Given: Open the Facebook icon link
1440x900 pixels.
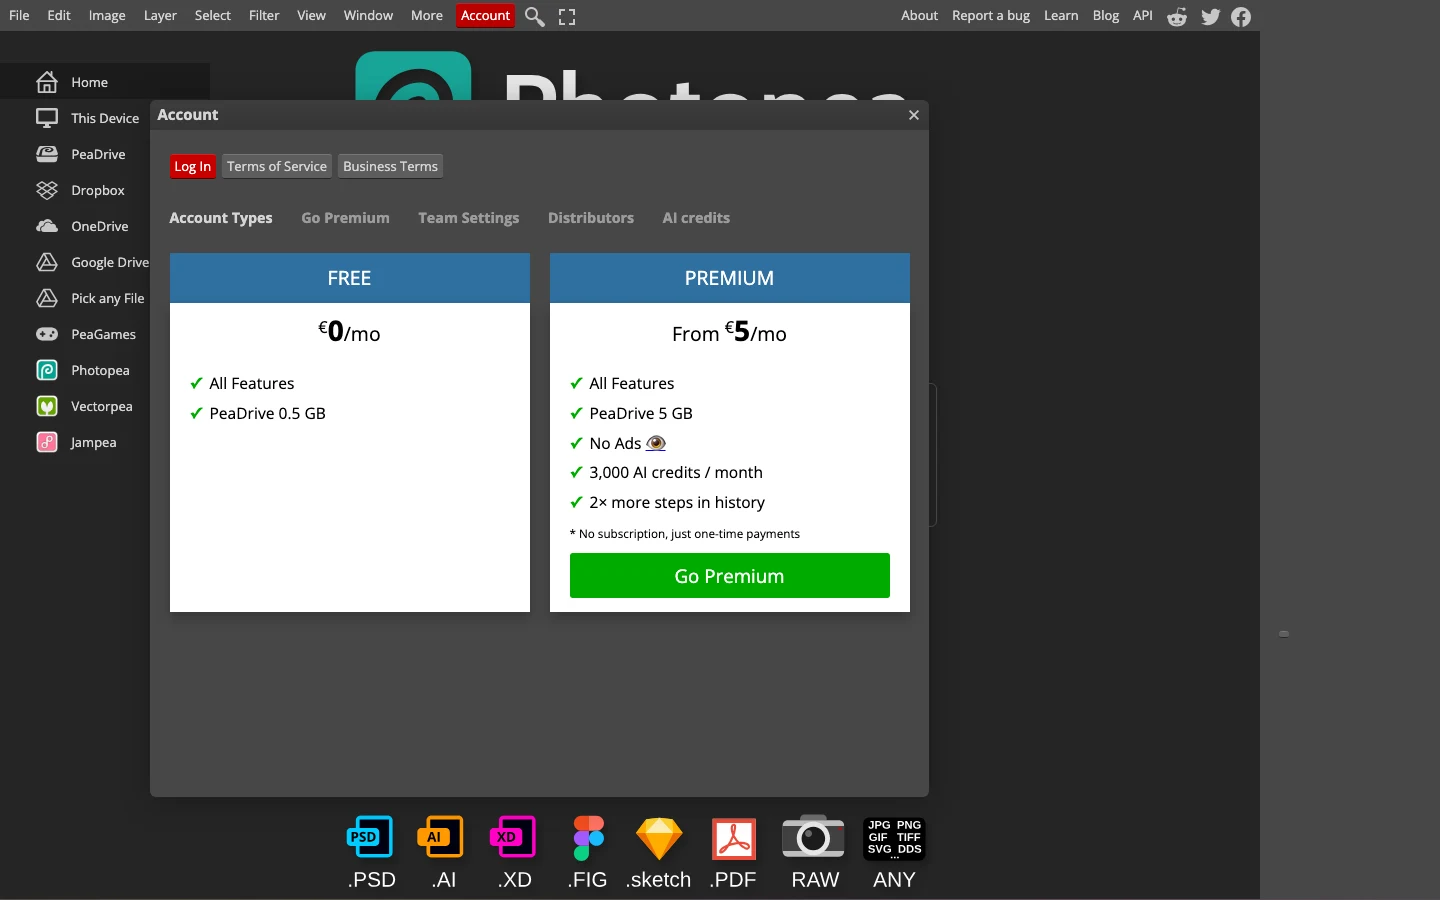Looking at the screenshot, I should (1241, 16).
